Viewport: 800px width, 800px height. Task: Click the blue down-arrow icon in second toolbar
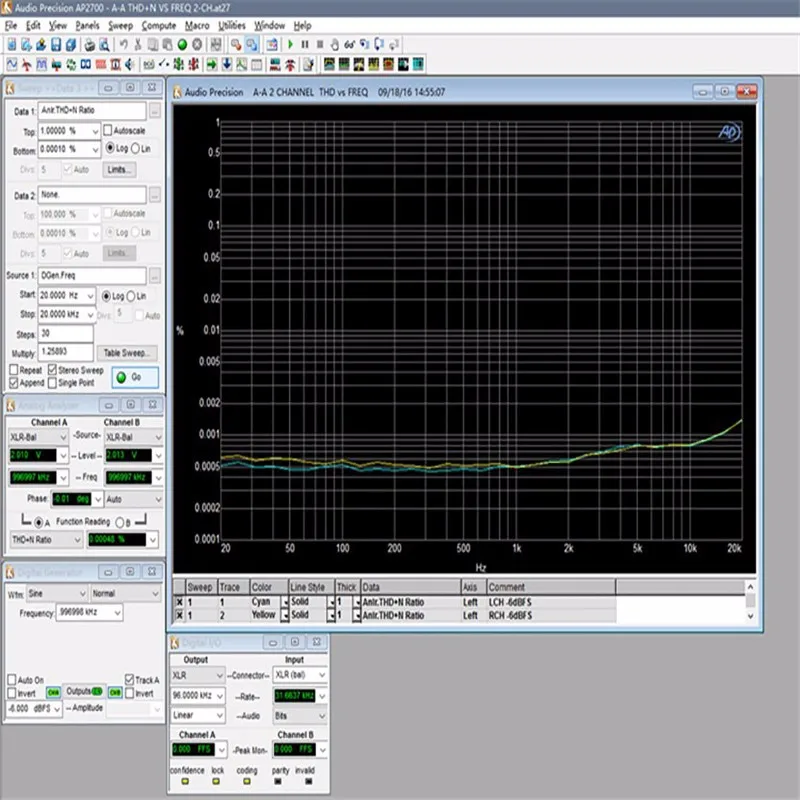[227, 64]
